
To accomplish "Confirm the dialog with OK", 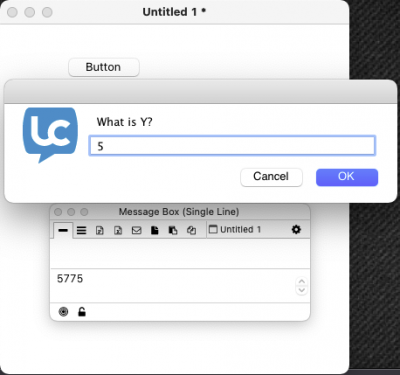I will [347, 177].
